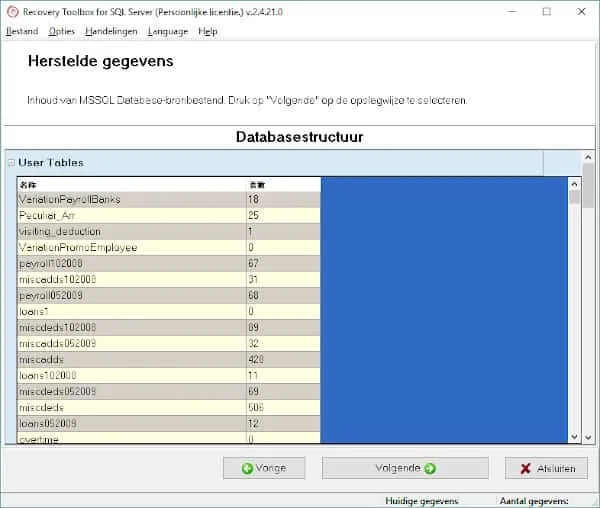The image size is (600, 508).
Task: Select the loans052009 table row
Action: pos(169,424)
